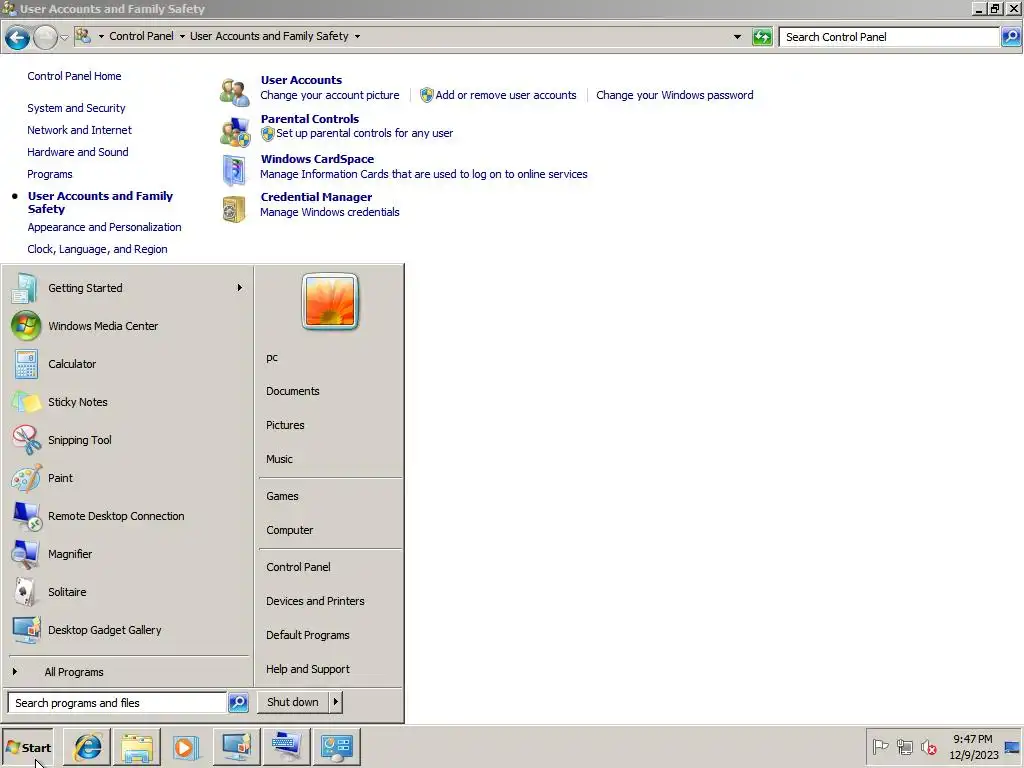Click the Search Control Panel magnifier icon
The height and width of the screenshot is (768, 1024).
point(1011,37)
